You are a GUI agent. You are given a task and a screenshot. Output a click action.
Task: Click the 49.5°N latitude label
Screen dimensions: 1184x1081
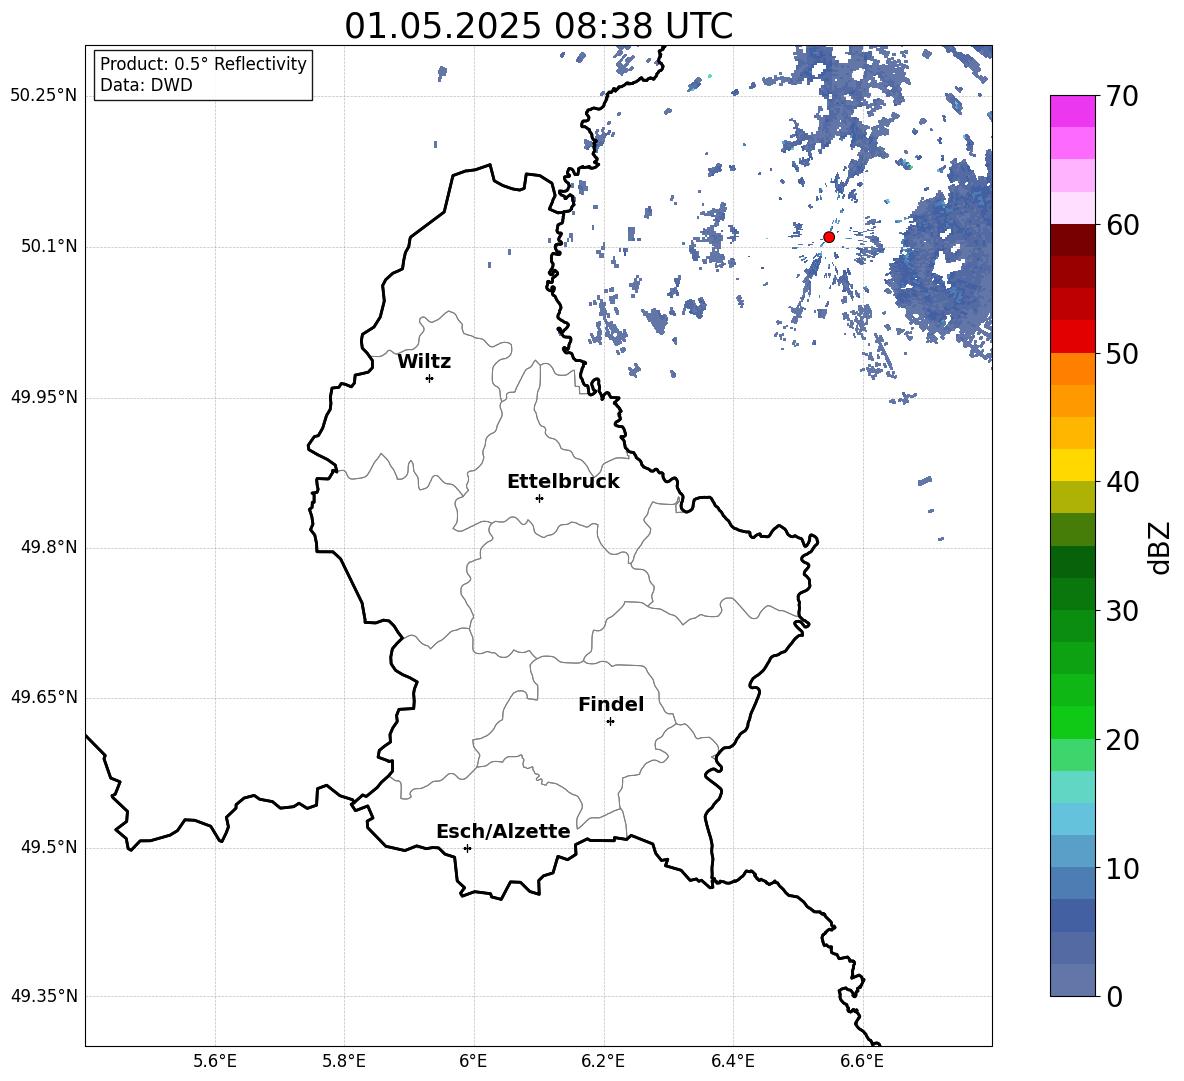pyautogui.click(x=49, y=847)
